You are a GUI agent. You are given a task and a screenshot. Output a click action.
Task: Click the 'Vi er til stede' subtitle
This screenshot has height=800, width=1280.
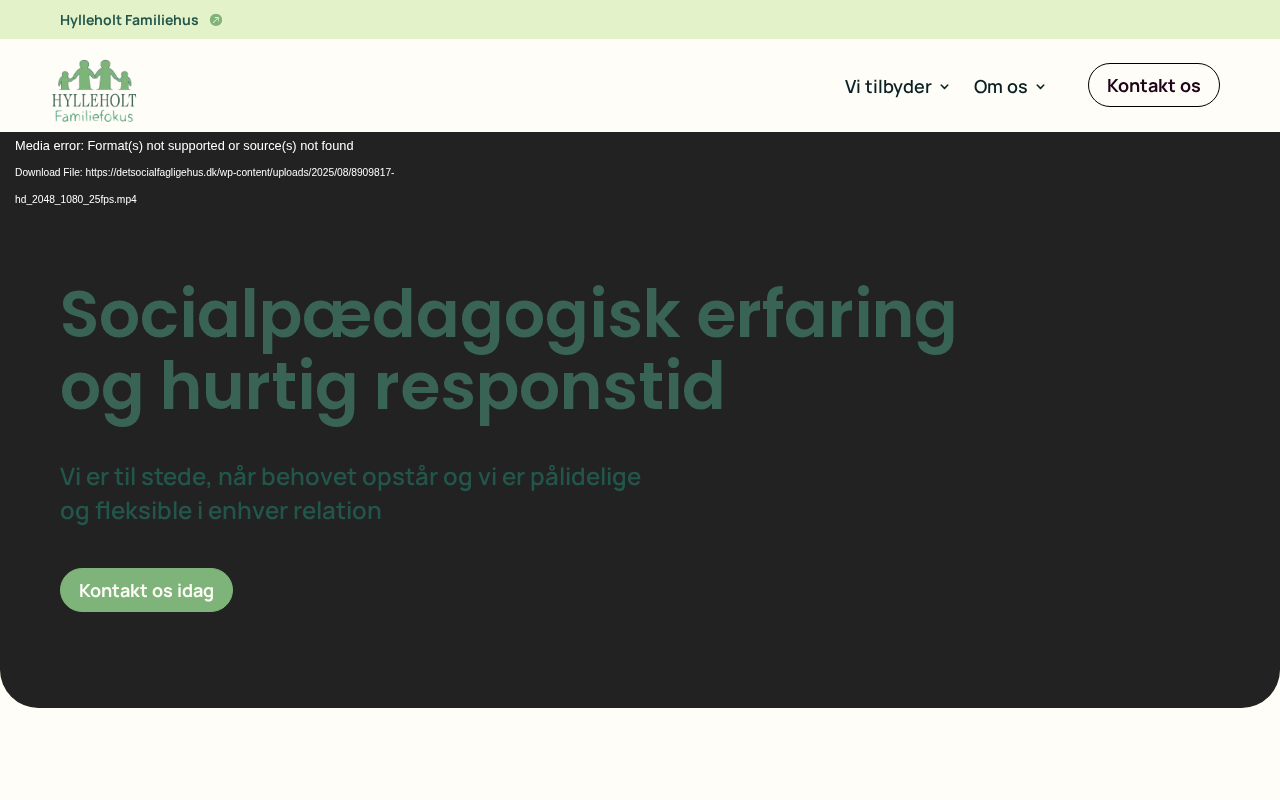[350, 477]
